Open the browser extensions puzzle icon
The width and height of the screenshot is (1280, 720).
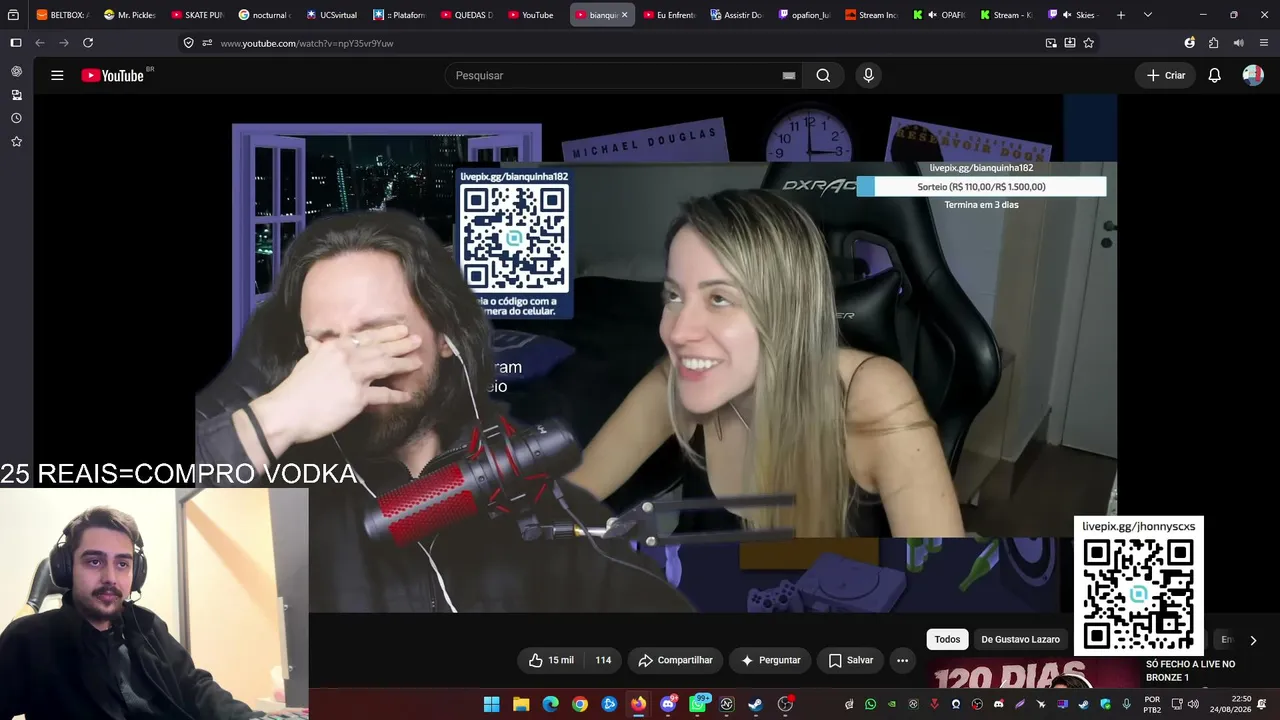tap(1213, 43)
